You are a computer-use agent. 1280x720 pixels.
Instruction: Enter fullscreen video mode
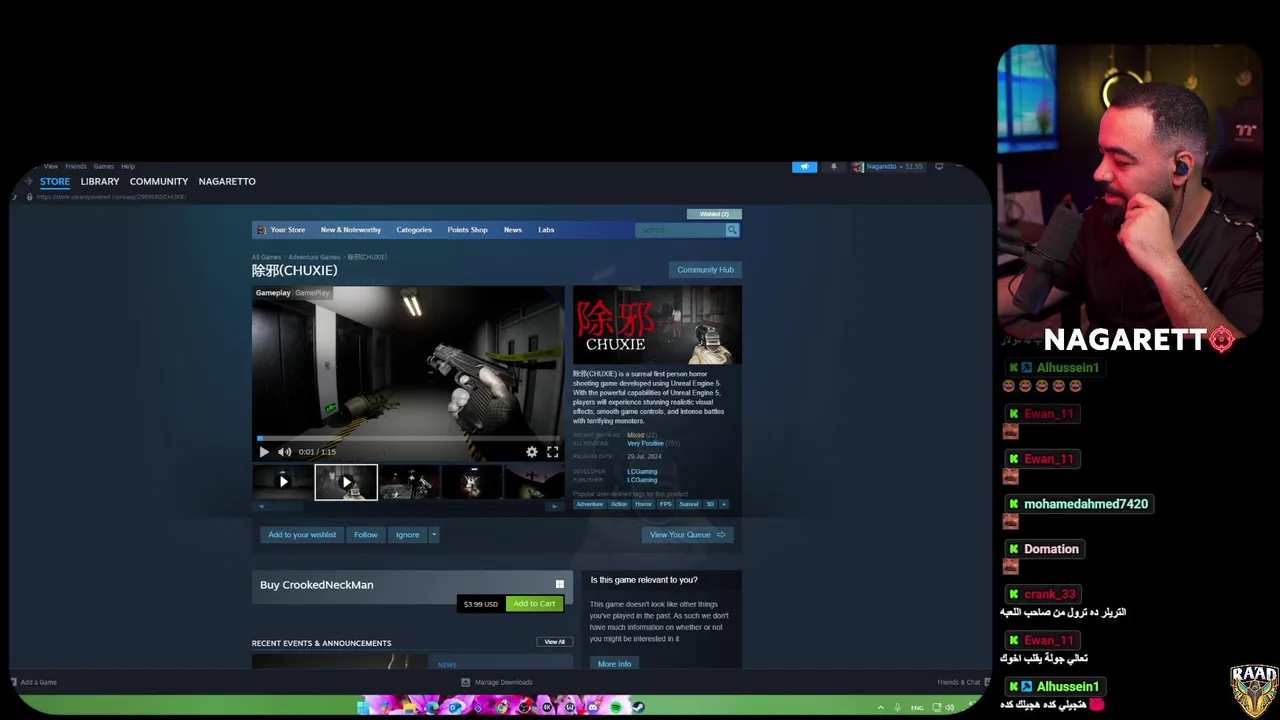pos(552,452)
